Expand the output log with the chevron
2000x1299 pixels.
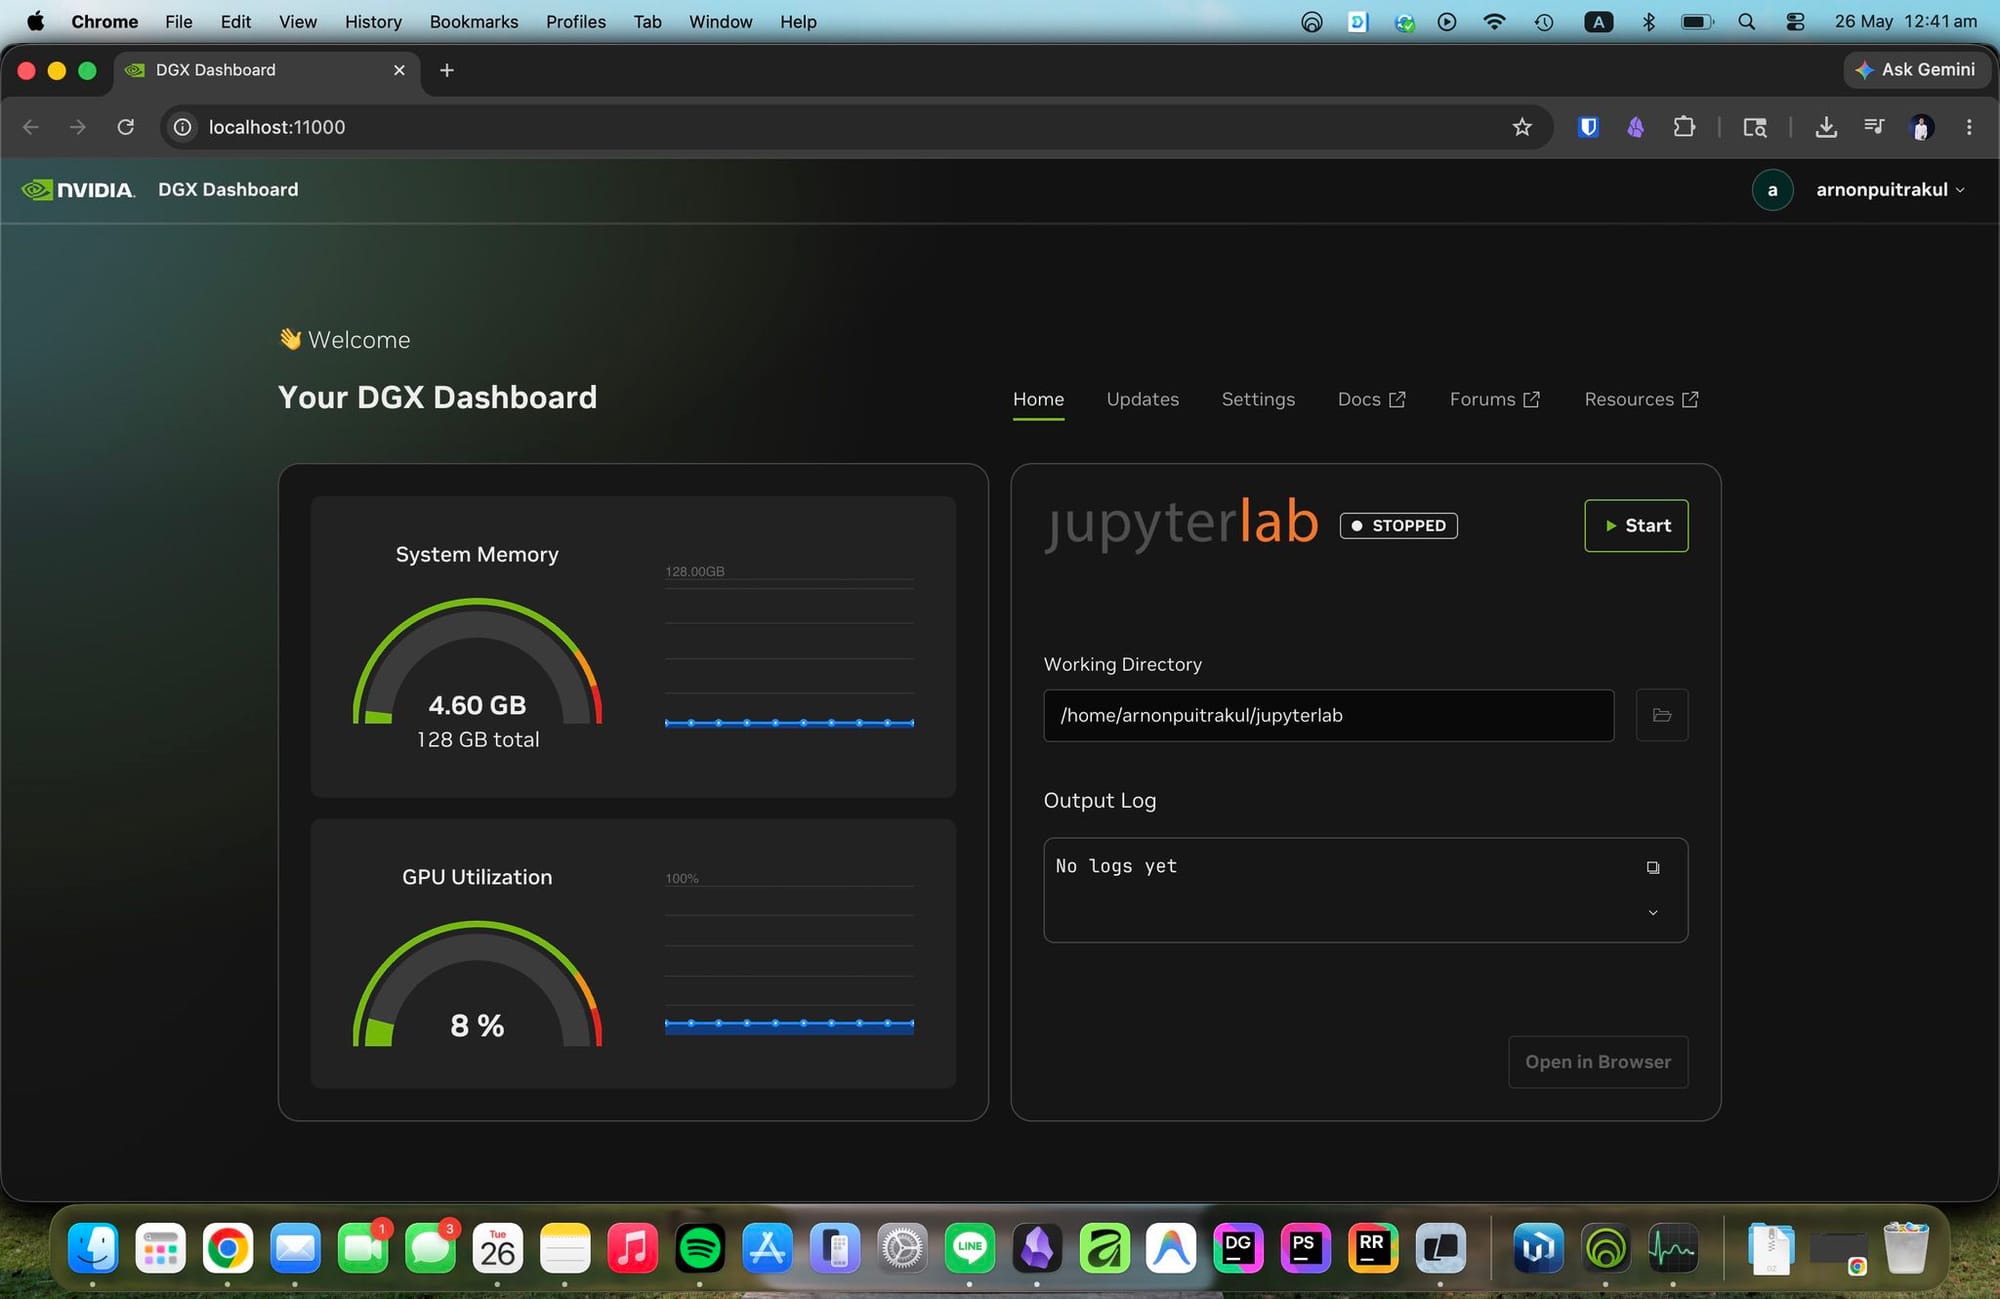1653,912
